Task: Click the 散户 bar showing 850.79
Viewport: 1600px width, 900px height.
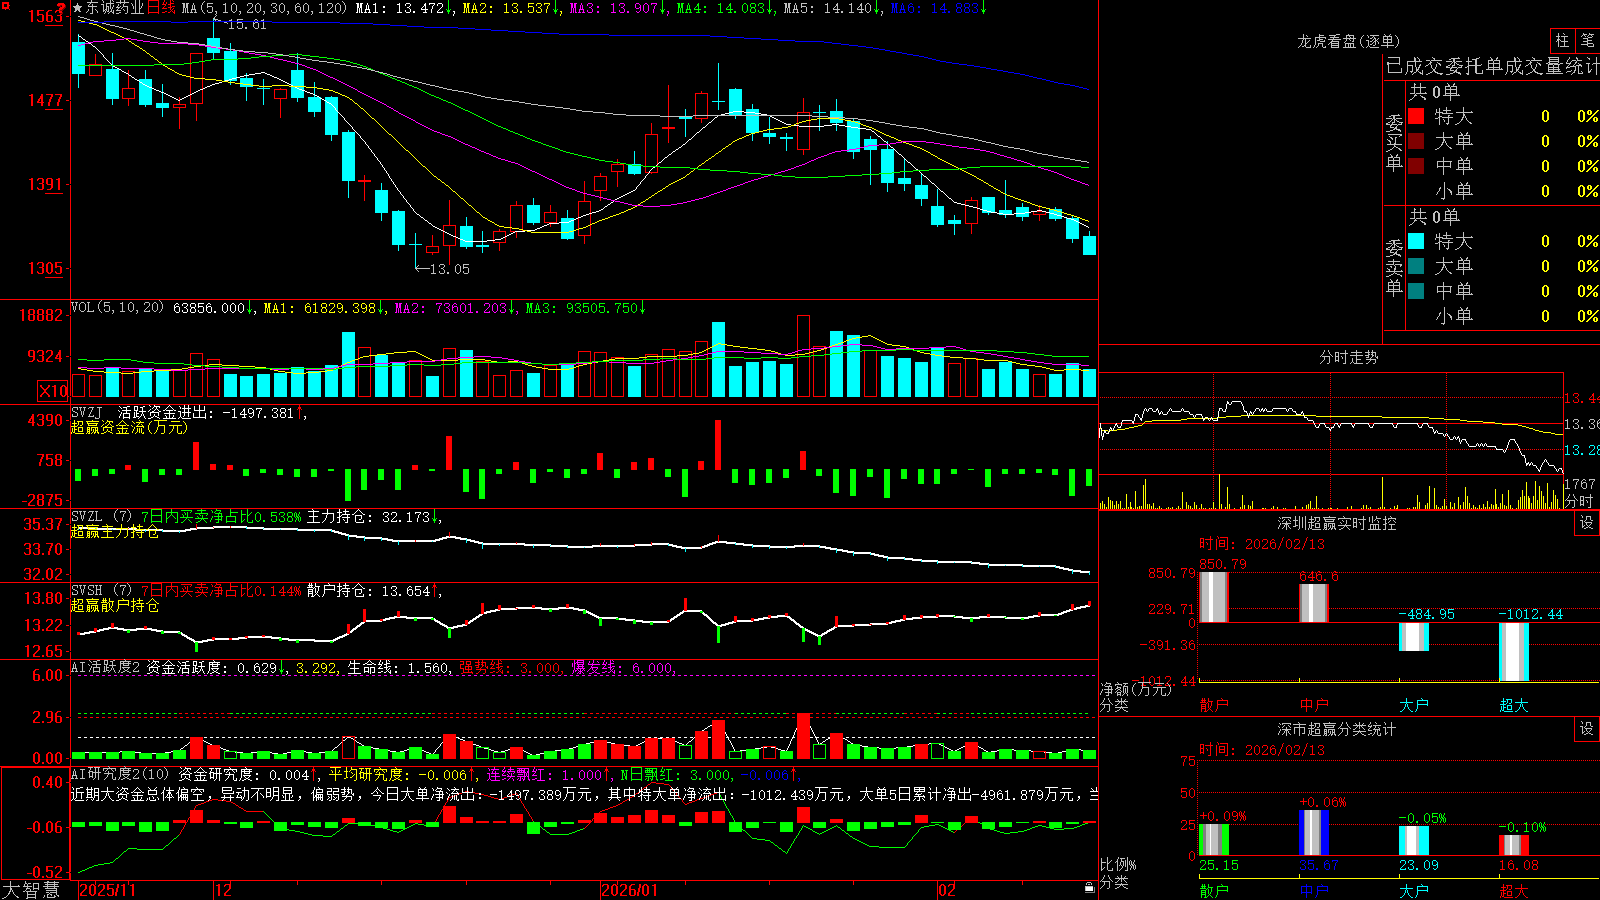Action: tap(1214, 597)
